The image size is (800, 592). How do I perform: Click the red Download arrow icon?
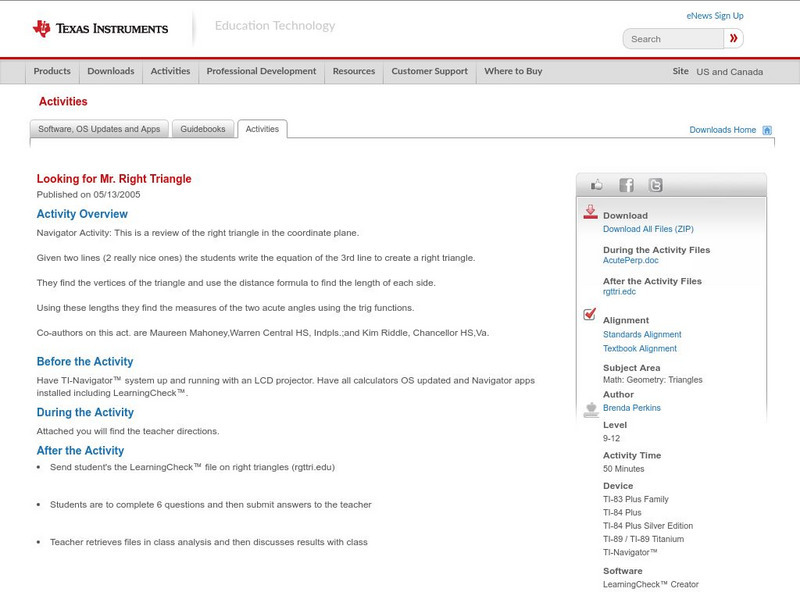(590, 212)
